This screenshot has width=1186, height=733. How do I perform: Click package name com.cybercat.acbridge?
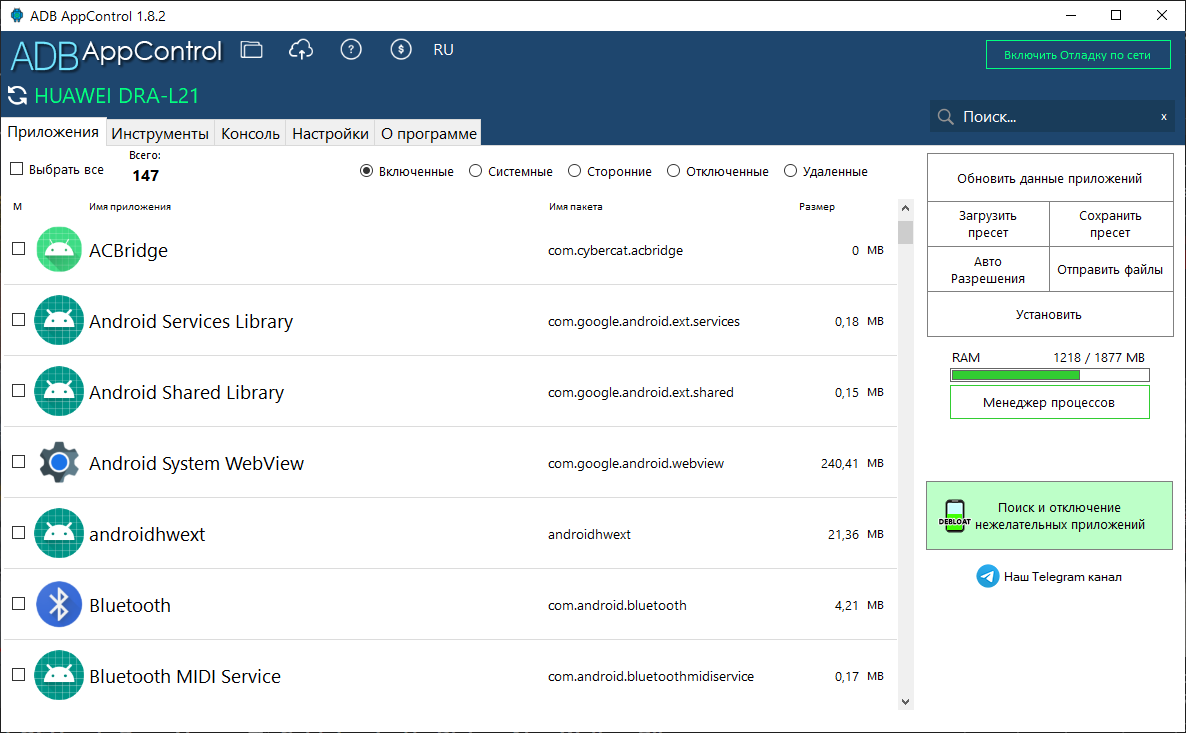[x=616, y=250]
